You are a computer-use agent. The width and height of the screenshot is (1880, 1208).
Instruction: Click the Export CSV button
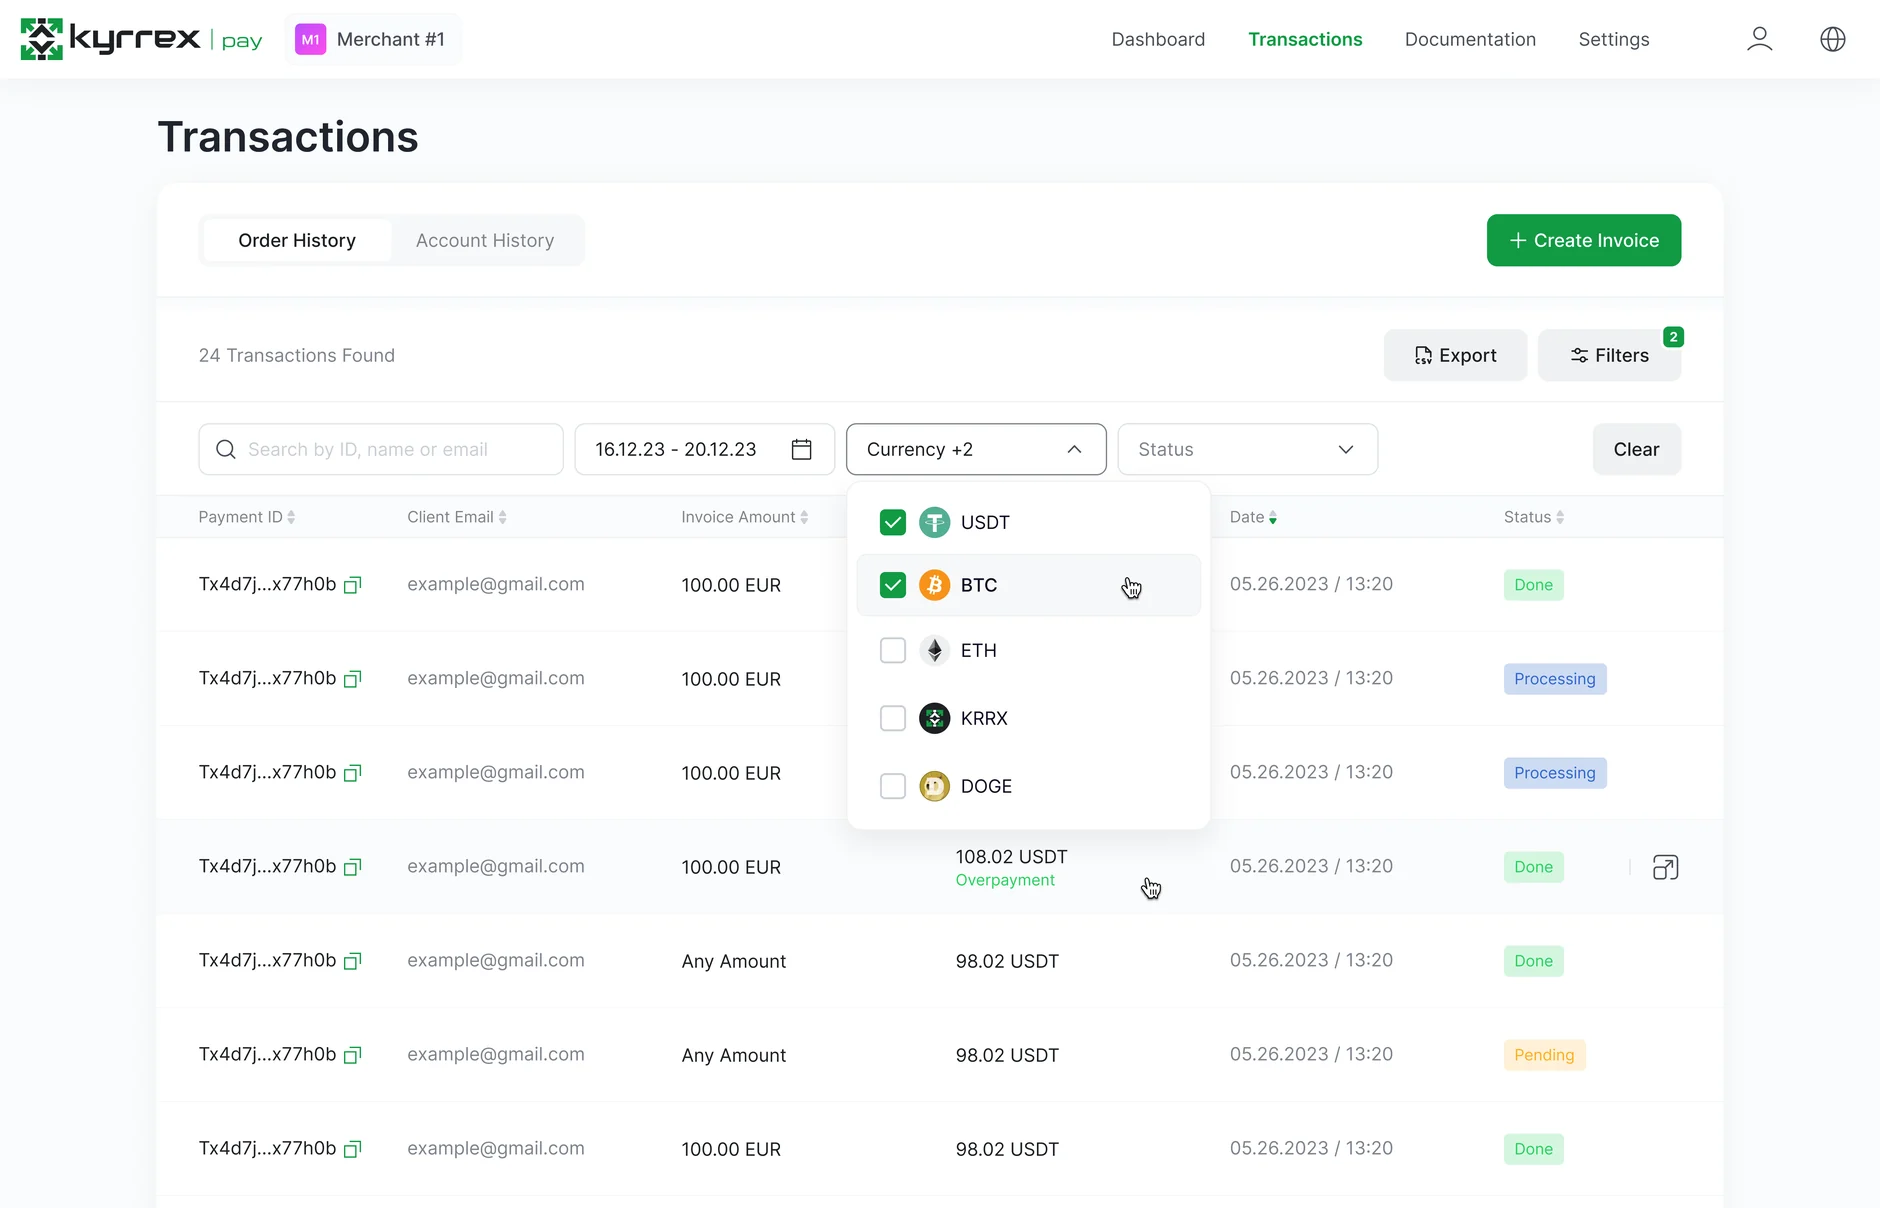(1455, 355)
